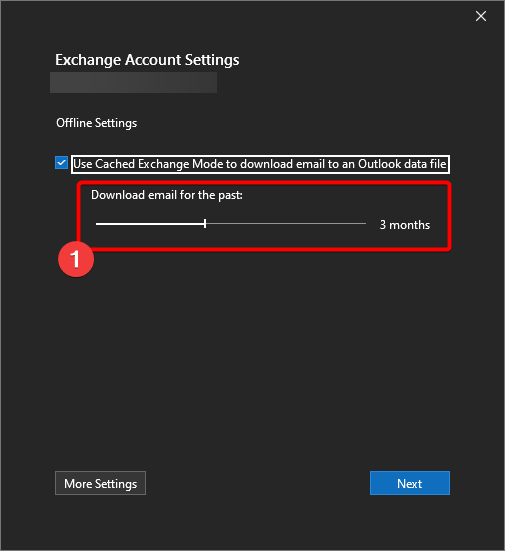Click the word months beside the slider

410,225
